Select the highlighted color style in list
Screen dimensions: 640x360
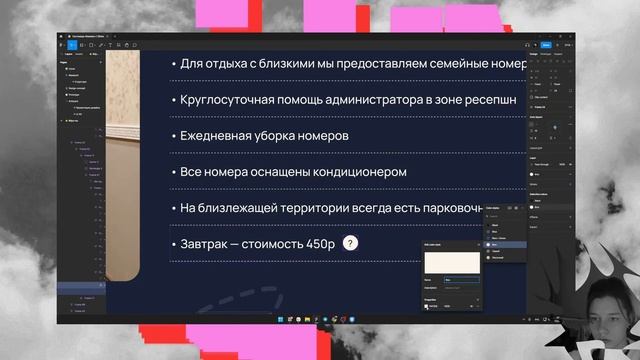505,244
